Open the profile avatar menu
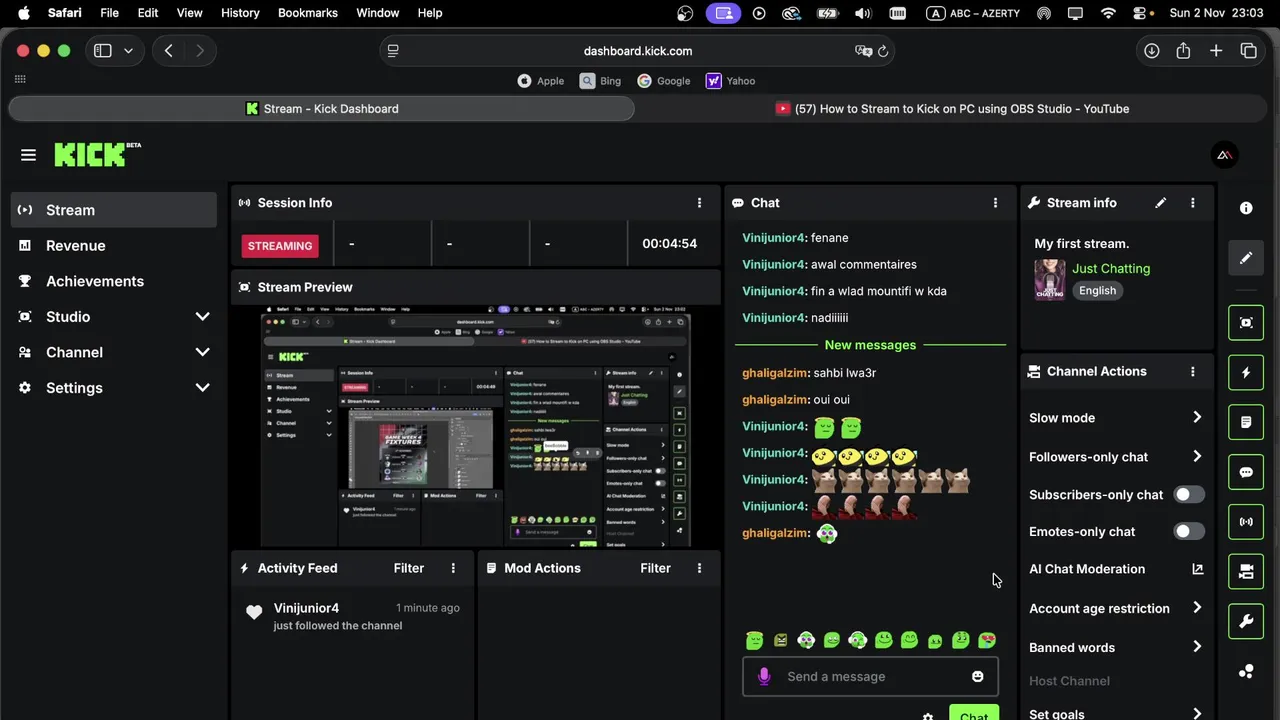This screenshot has width=1280, height=720. [1224, 155]
